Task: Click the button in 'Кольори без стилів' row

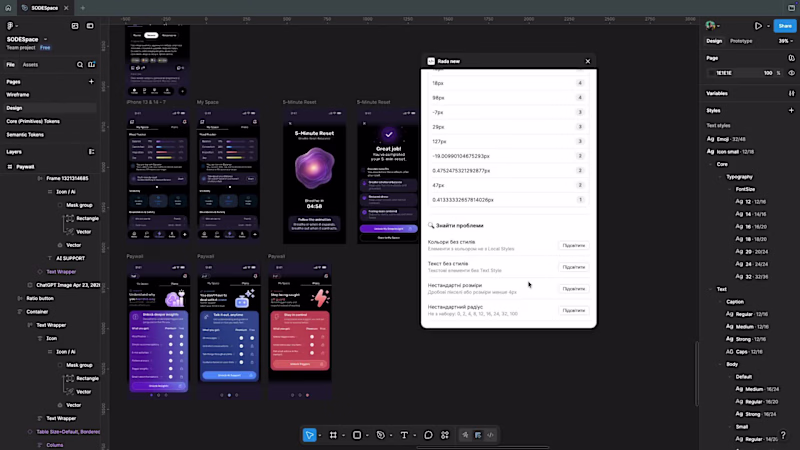Action: point(573,245)
